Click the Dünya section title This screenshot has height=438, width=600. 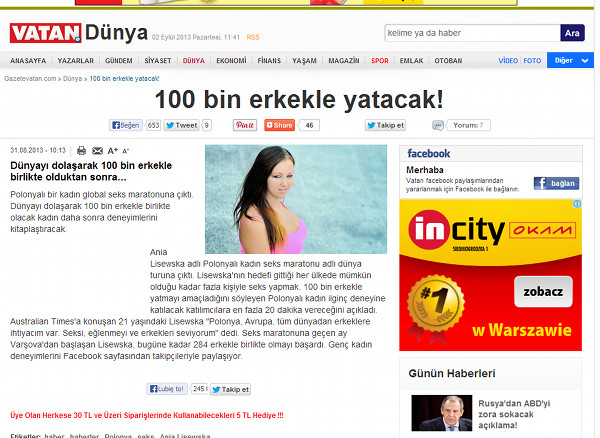coord(116,33)
